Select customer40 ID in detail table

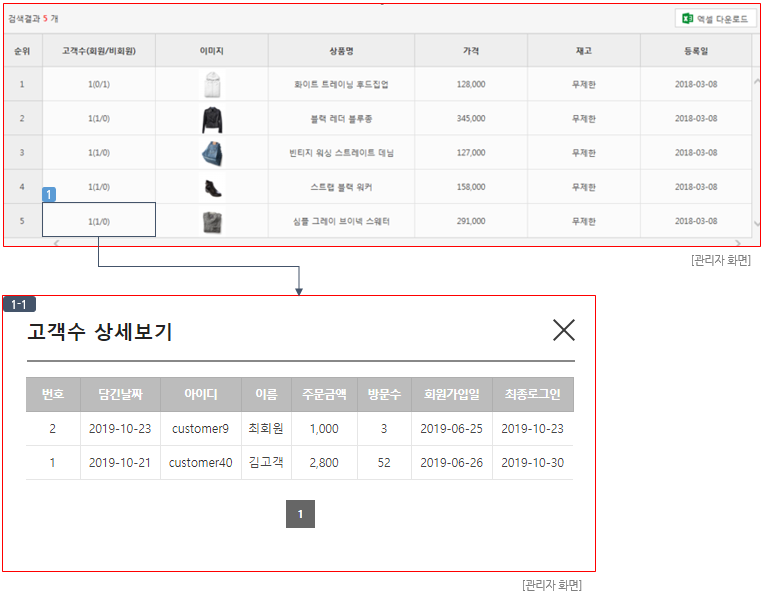click(x=200, y=463)
